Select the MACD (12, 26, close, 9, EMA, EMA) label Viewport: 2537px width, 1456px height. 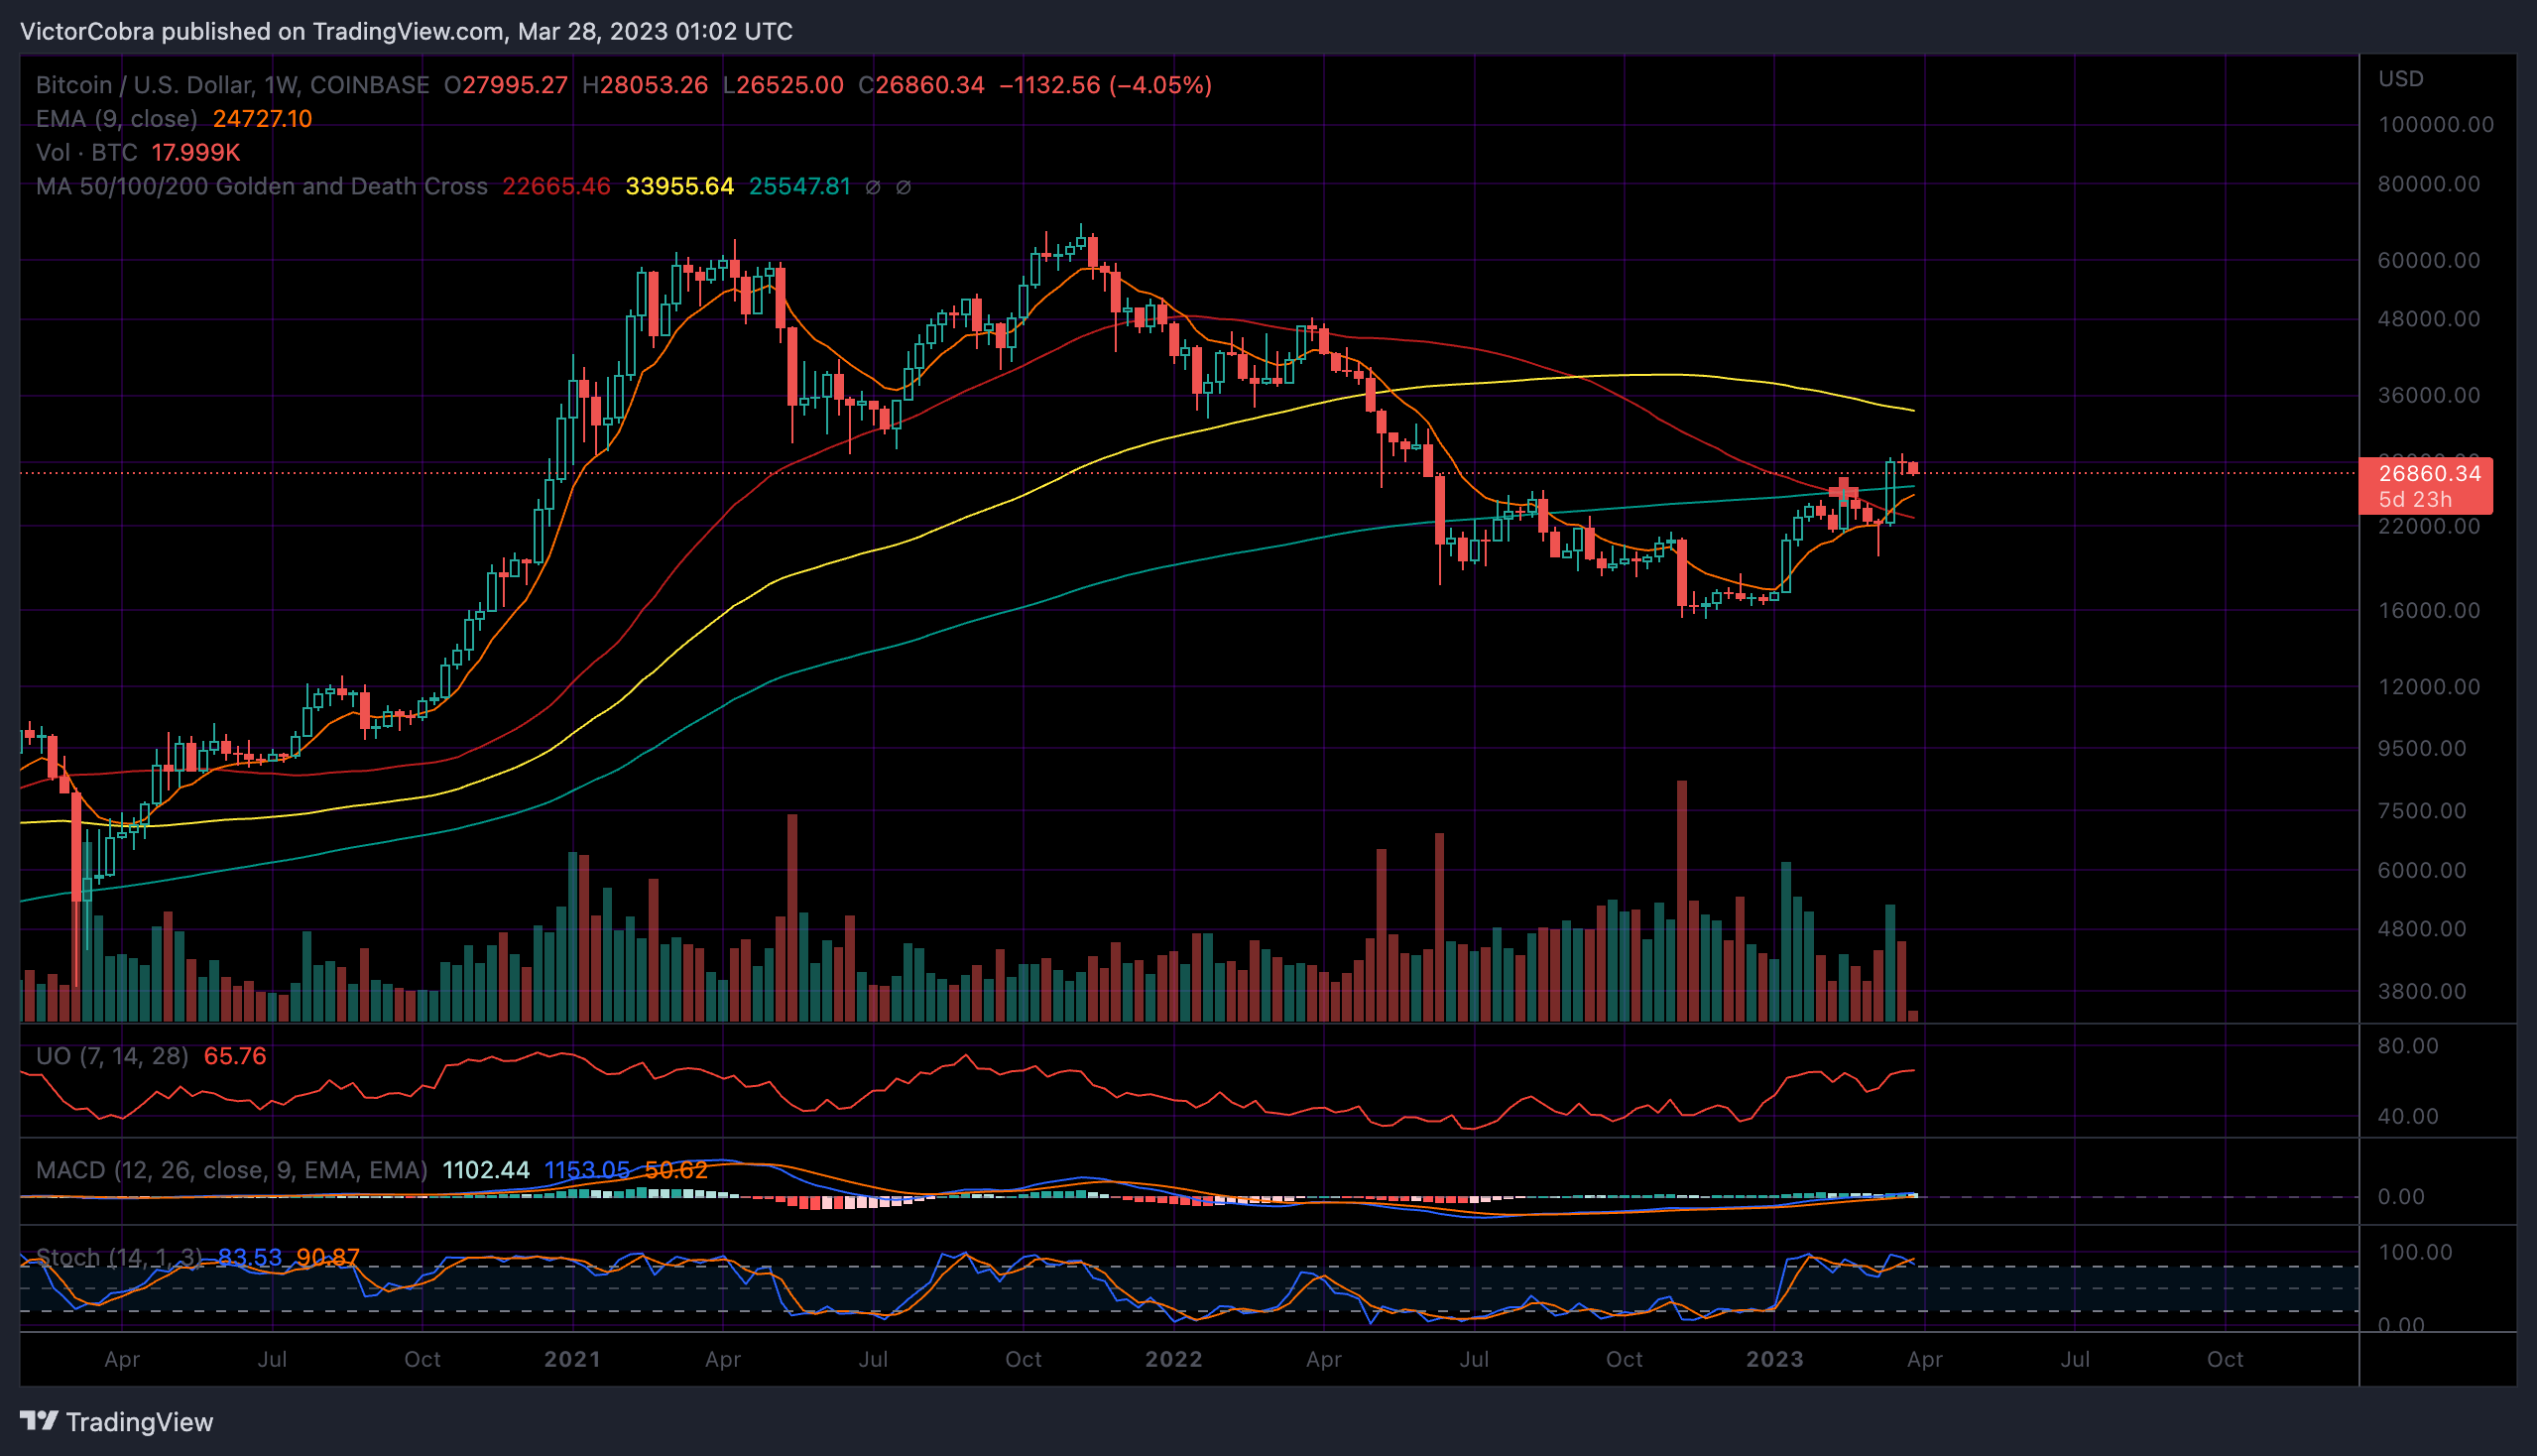tap(232, 1170)
